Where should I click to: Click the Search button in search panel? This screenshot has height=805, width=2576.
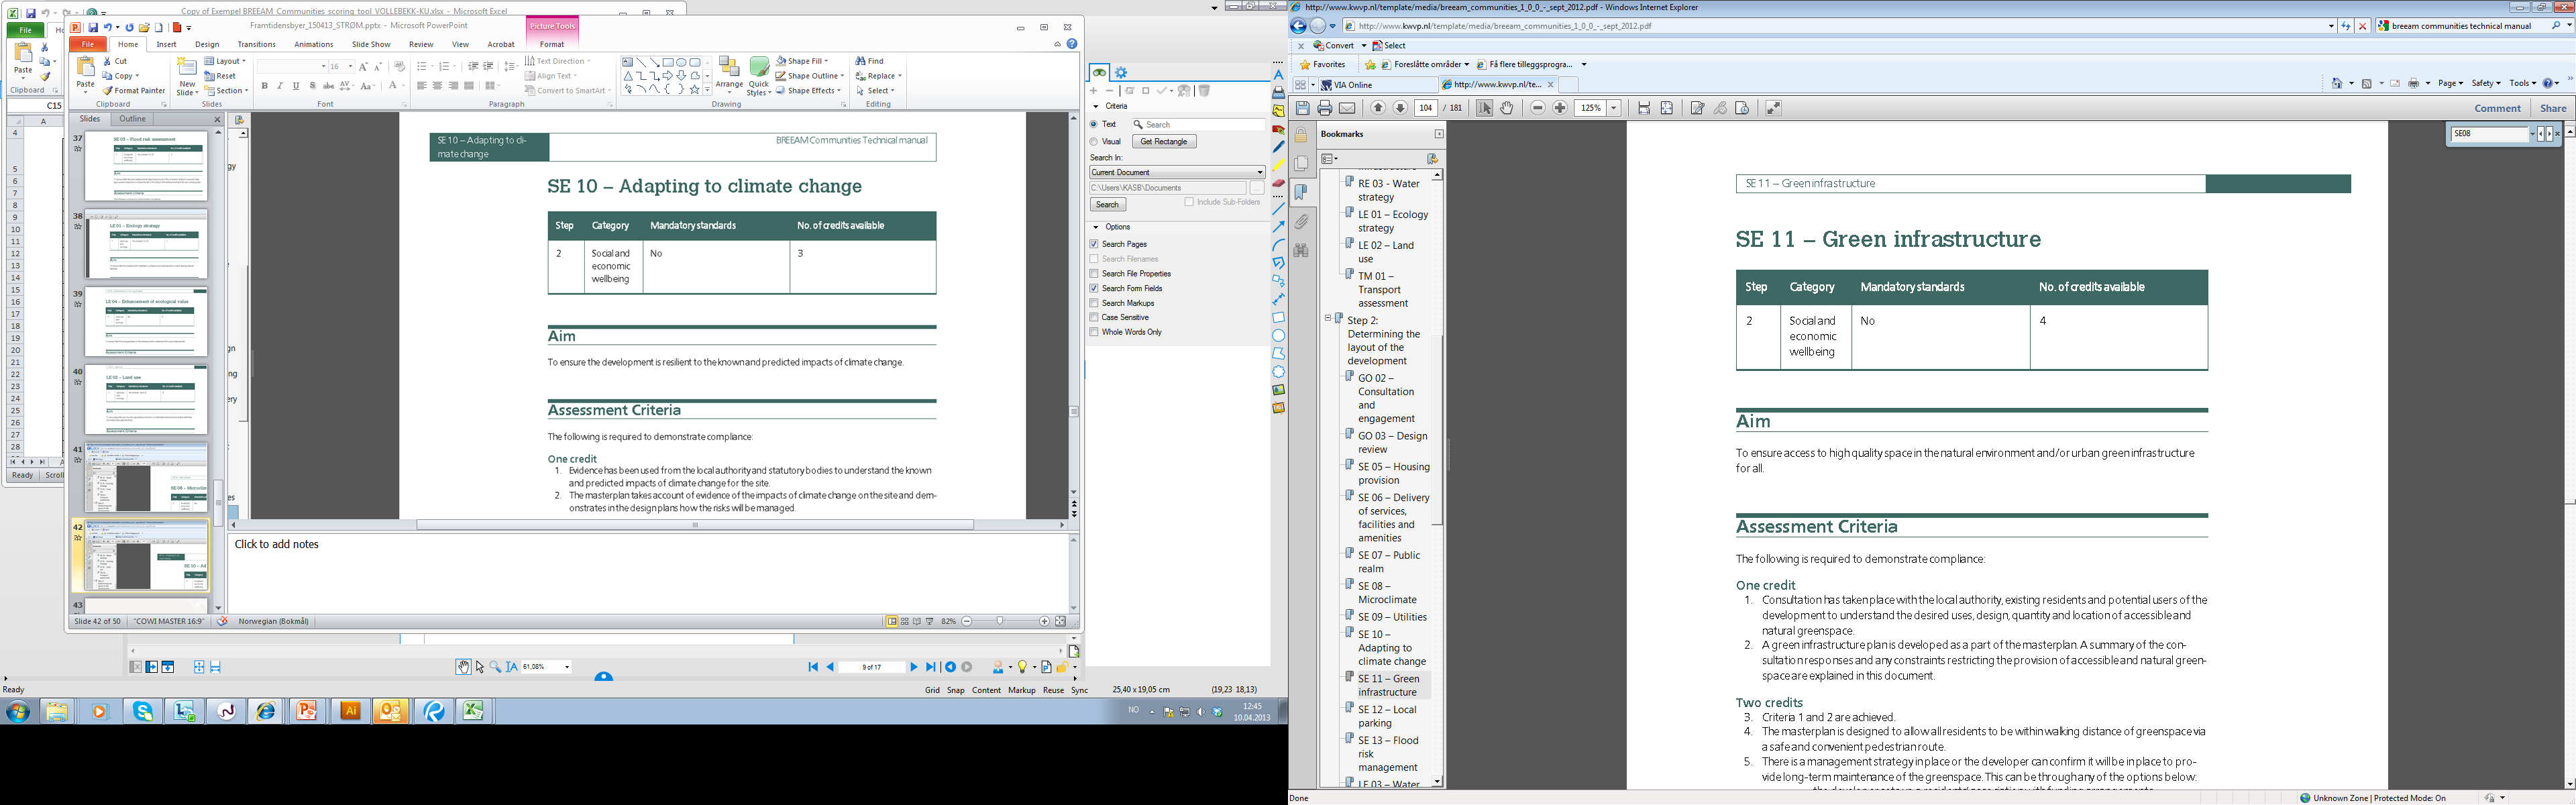tap(1107, 204)
